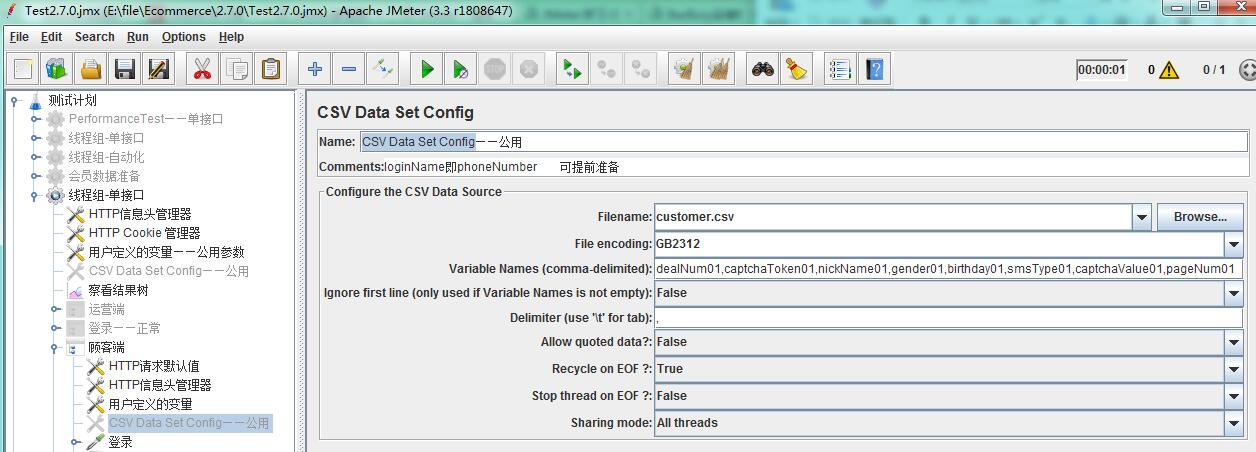Click the Remote start all icon
The image size is (1256, 452).
(x=572, y=70)
